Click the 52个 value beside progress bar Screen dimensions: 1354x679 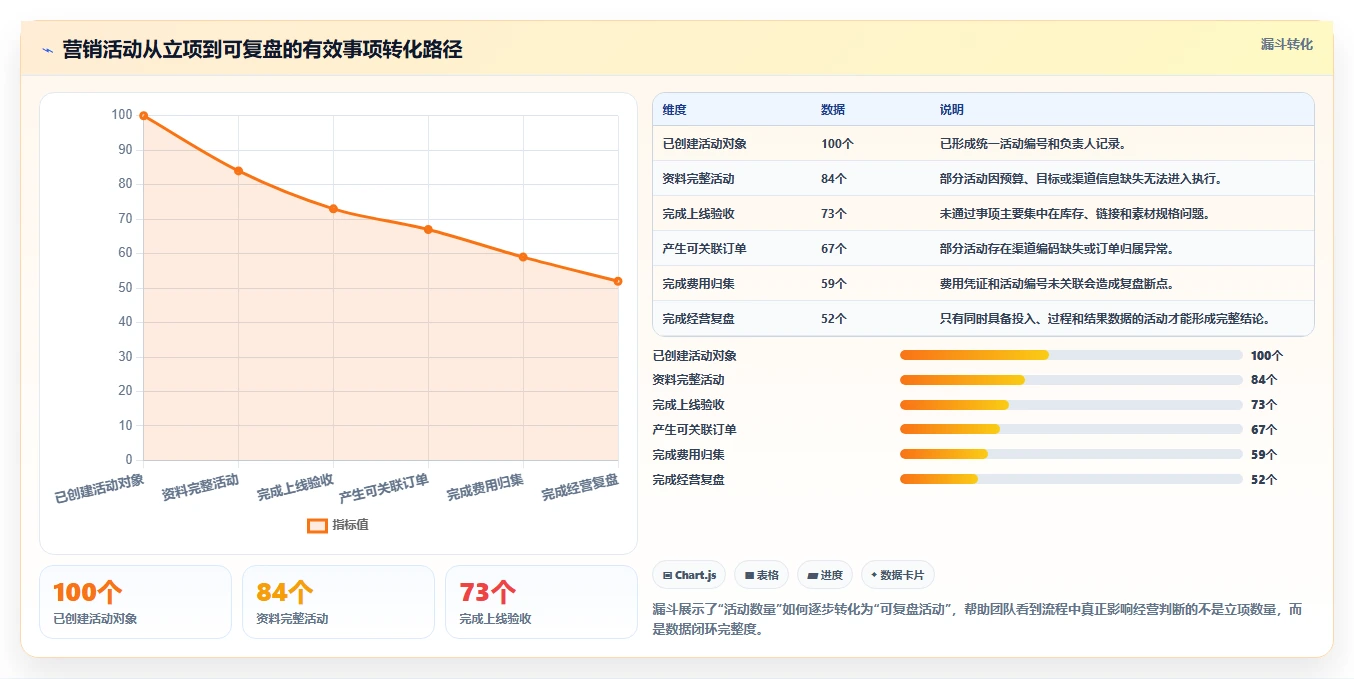pyautogui.click(x=1264, y=479)
